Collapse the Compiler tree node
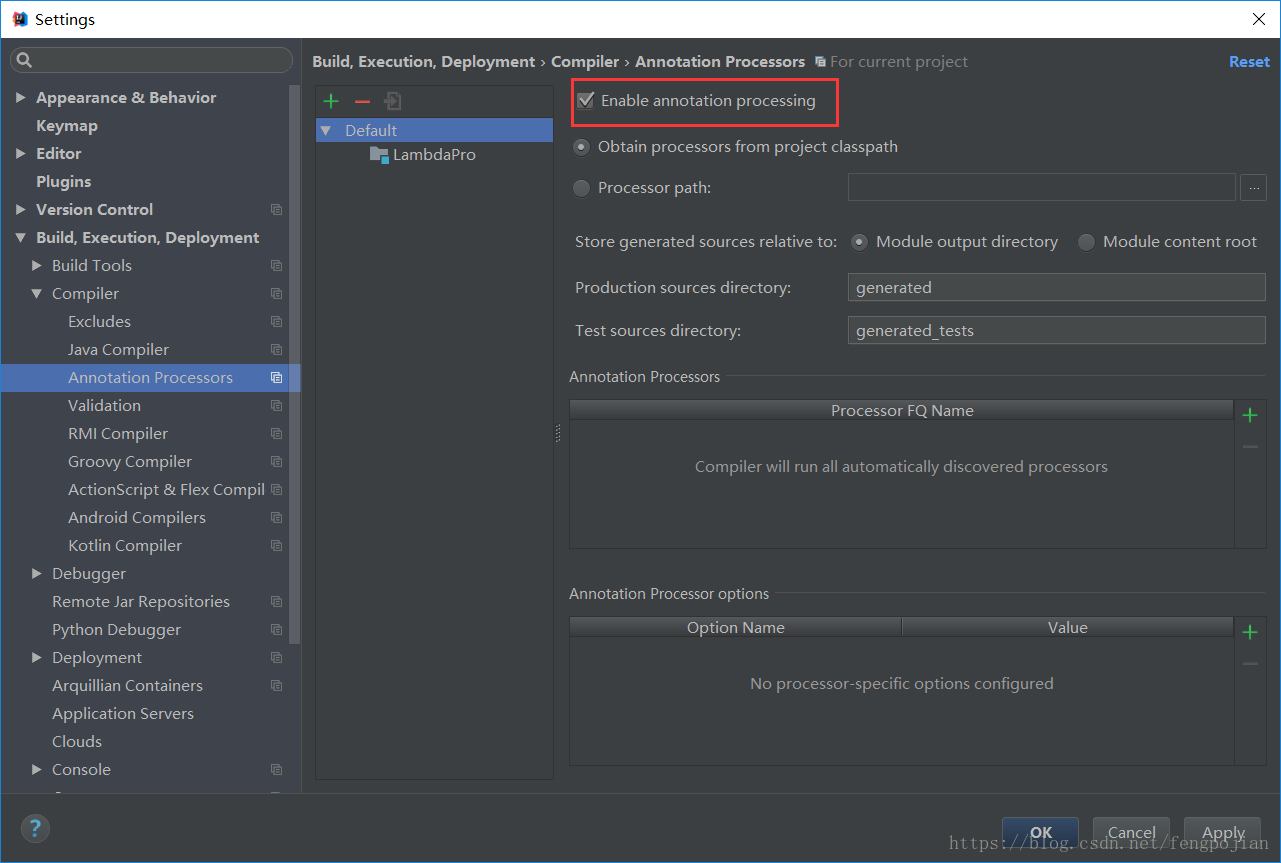This screenshot has width=1281, height=863. pyautogui.click(x=37, y=294)
